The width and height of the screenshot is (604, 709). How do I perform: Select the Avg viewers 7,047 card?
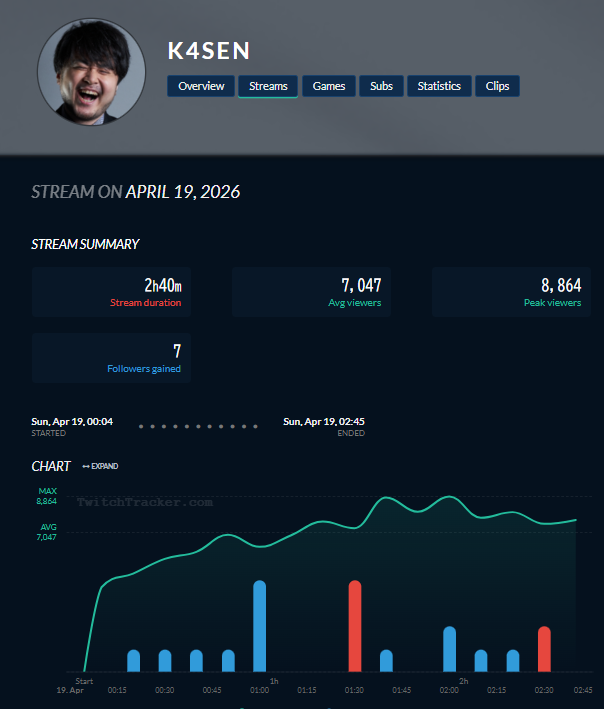click(x=311, y=292)
